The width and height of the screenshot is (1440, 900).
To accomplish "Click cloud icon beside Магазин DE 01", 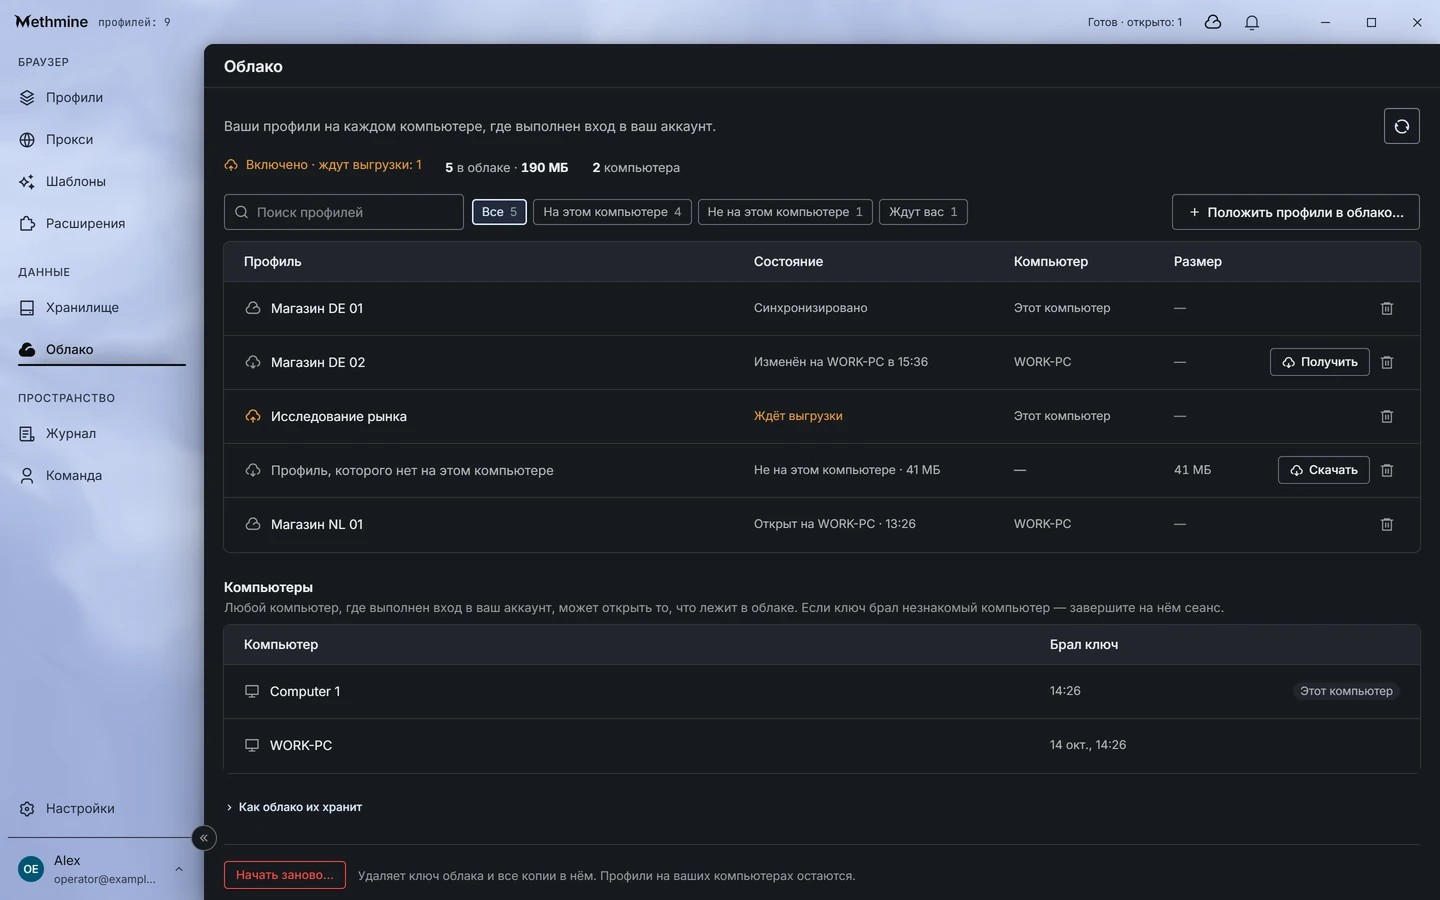I will point(253,308).
